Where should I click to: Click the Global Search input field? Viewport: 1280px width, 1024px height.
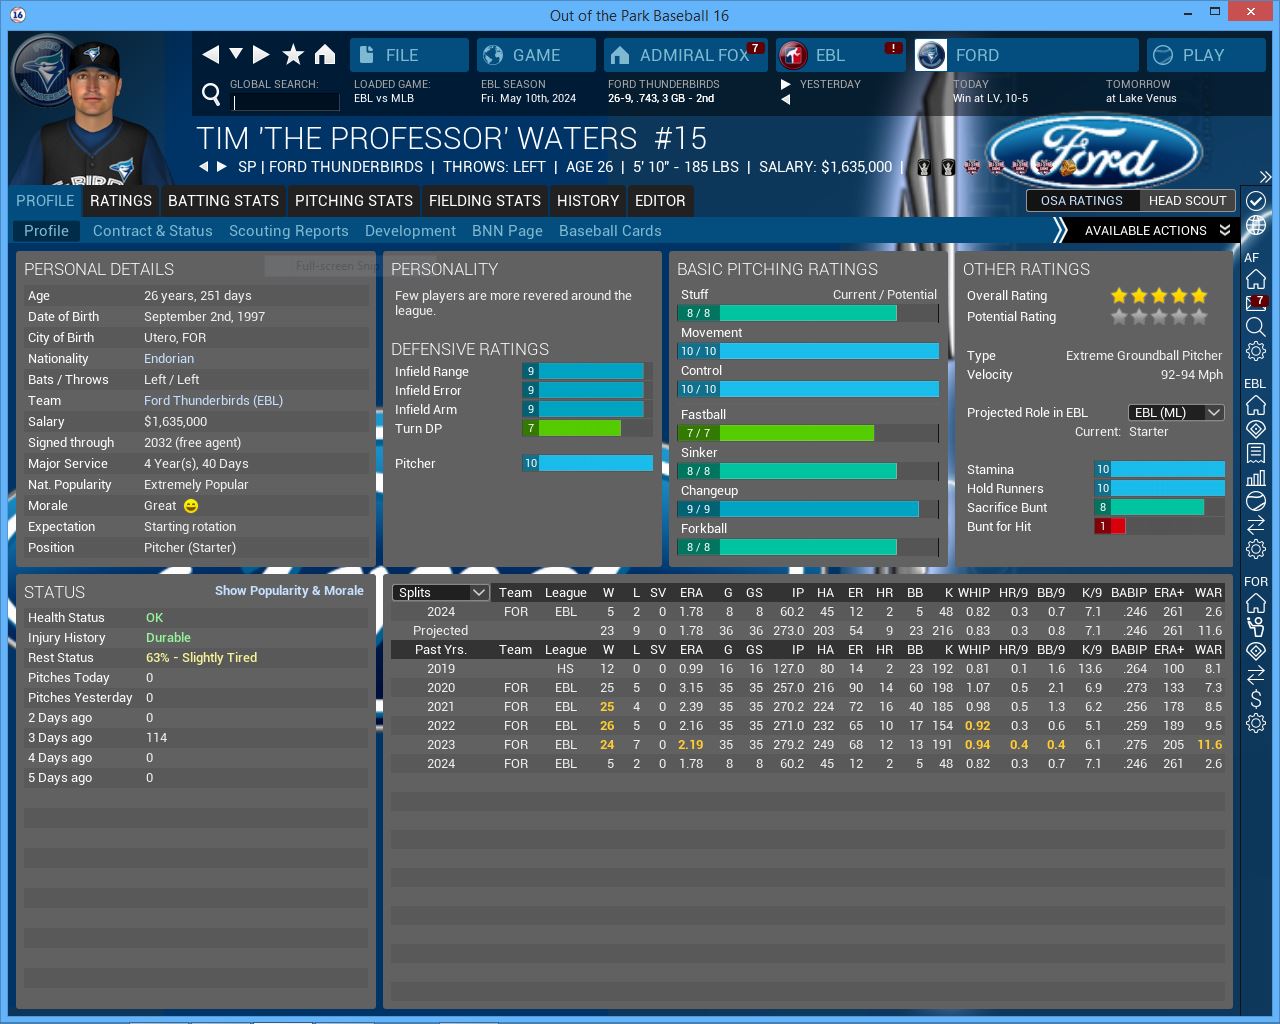(x=286, y=102)
